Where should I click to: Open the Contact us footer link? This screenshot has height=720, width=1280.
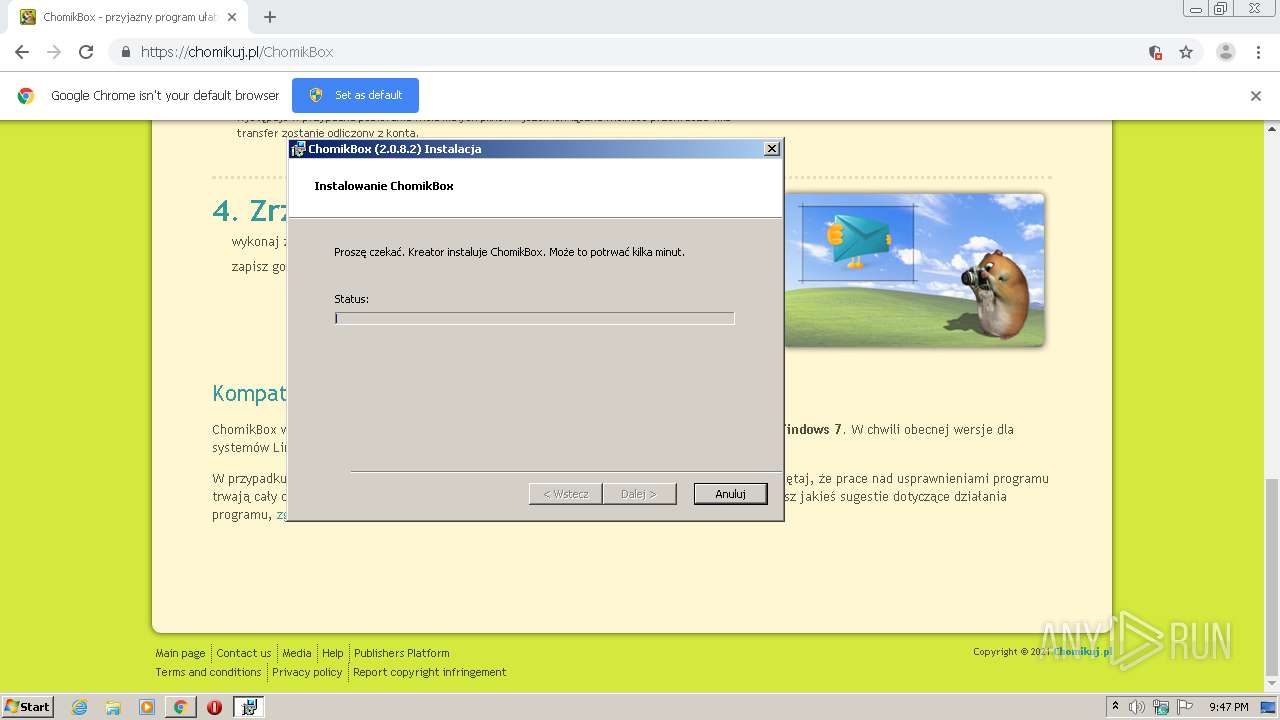[x=244, y=653]
